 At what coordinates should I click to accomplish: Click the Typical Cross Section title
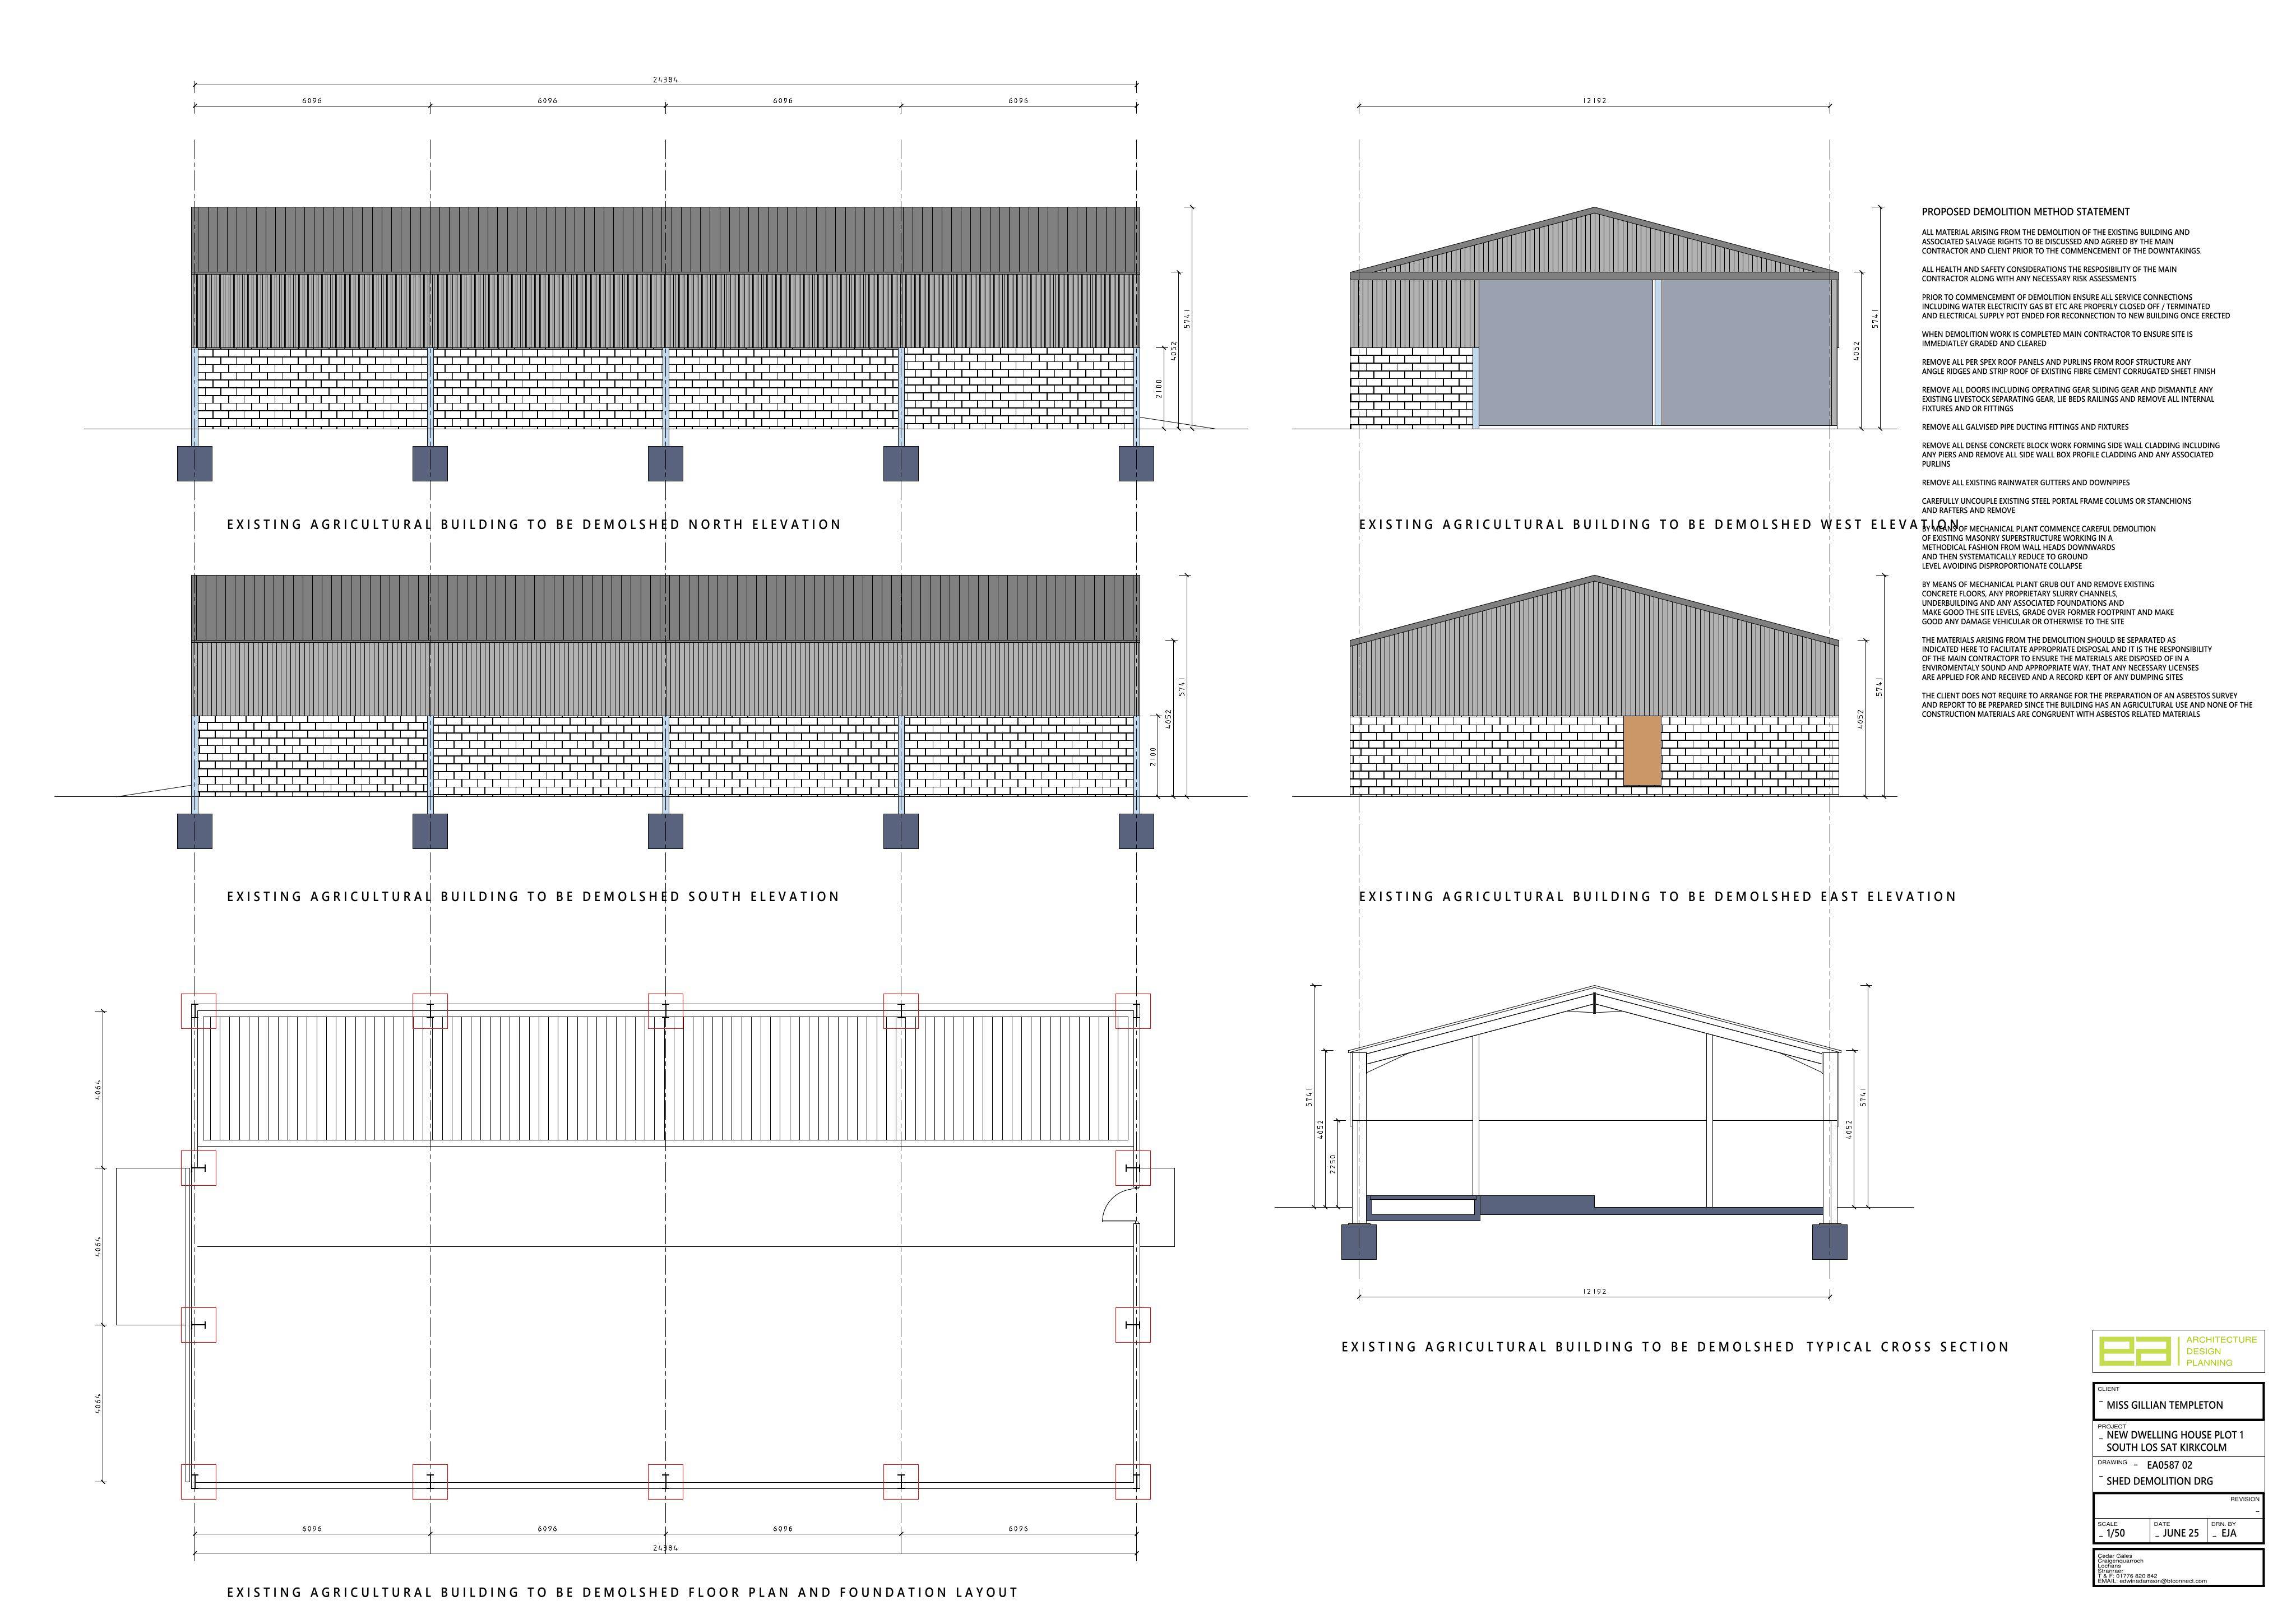[1675, 1347]
